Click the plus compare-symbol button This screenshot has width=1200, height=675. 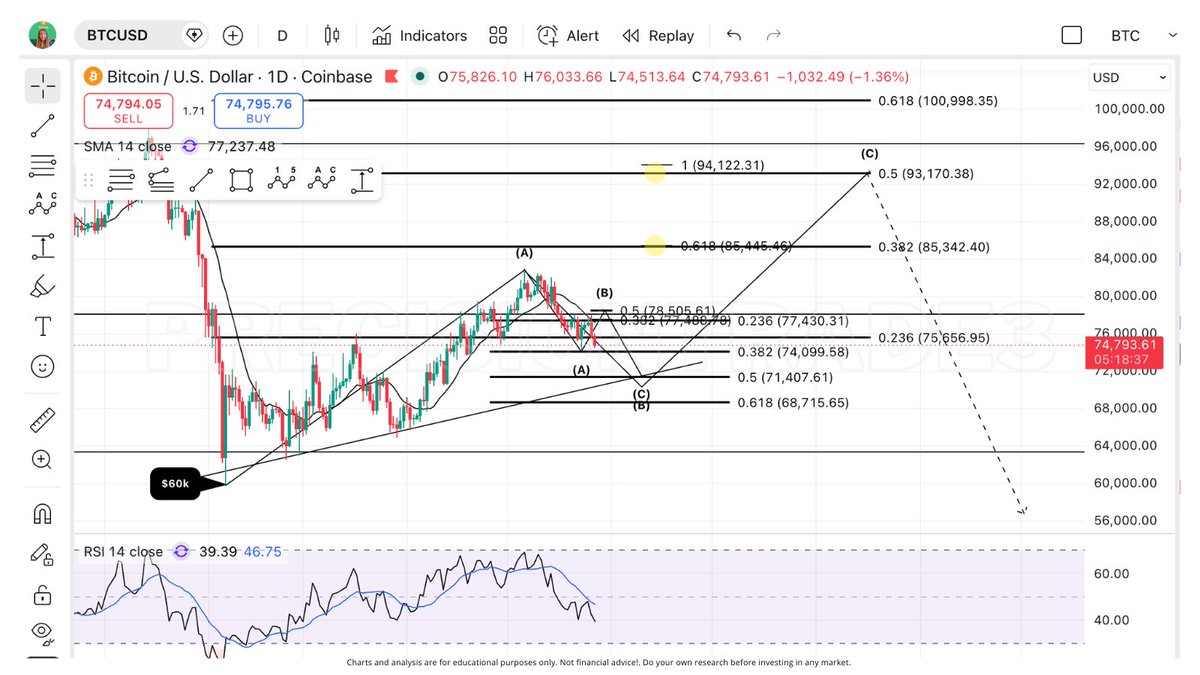(x=233, y=35)
